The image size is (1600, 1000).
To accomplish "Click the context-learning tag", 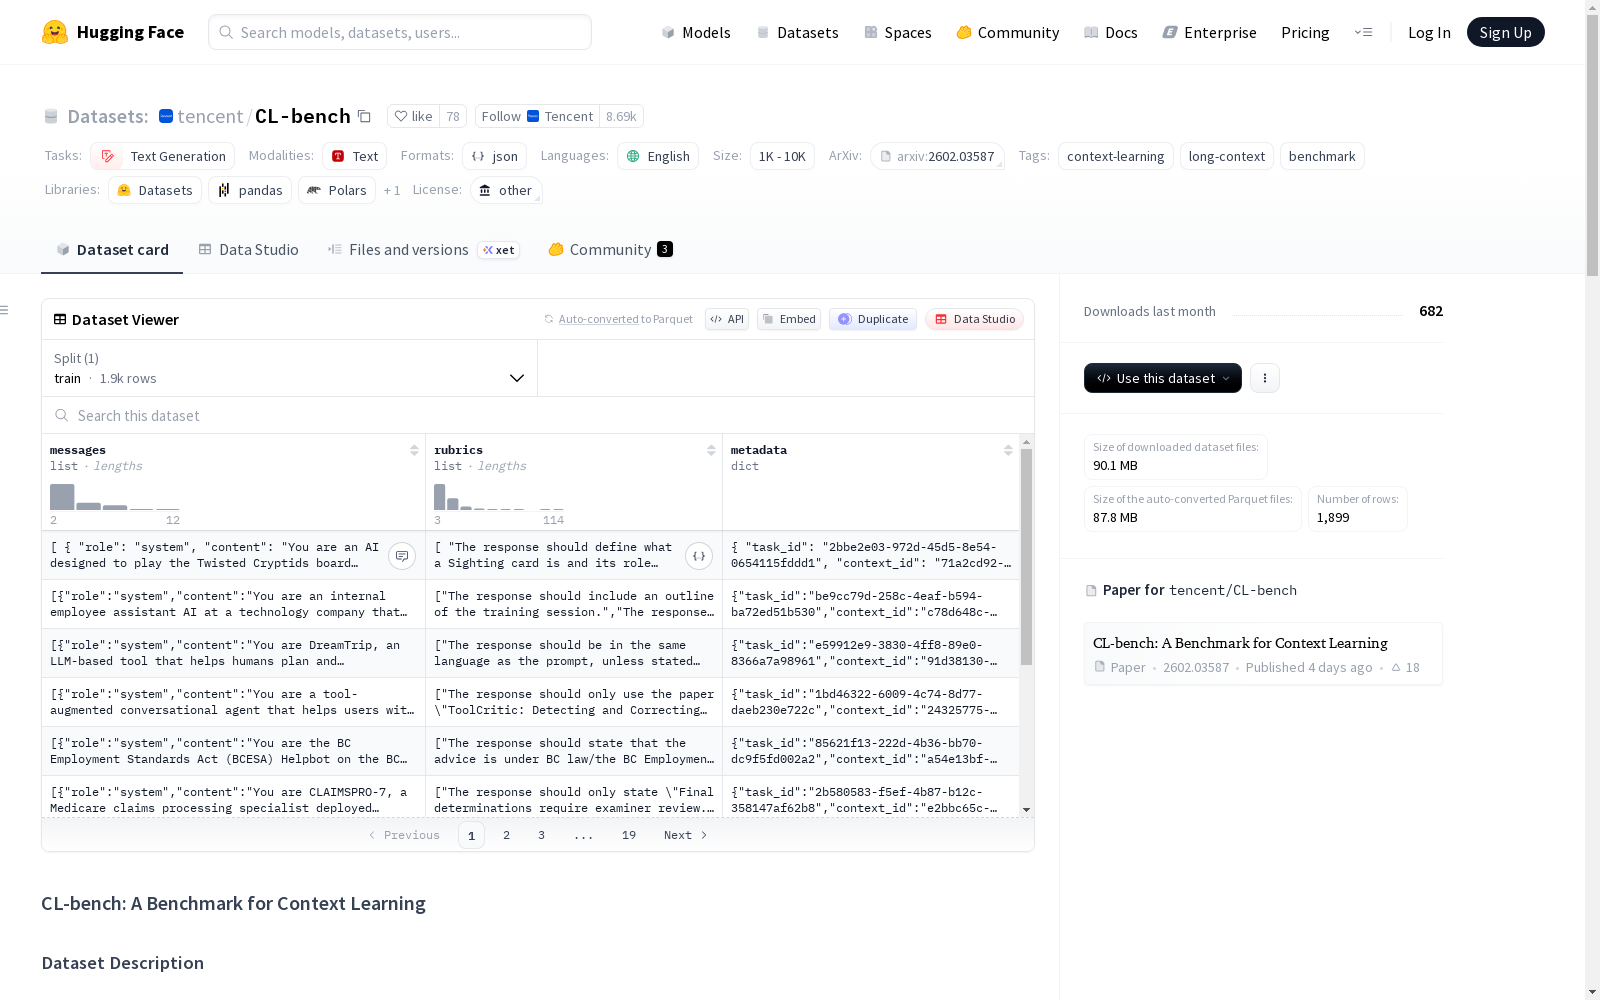I will click(x=1115, y=156).
